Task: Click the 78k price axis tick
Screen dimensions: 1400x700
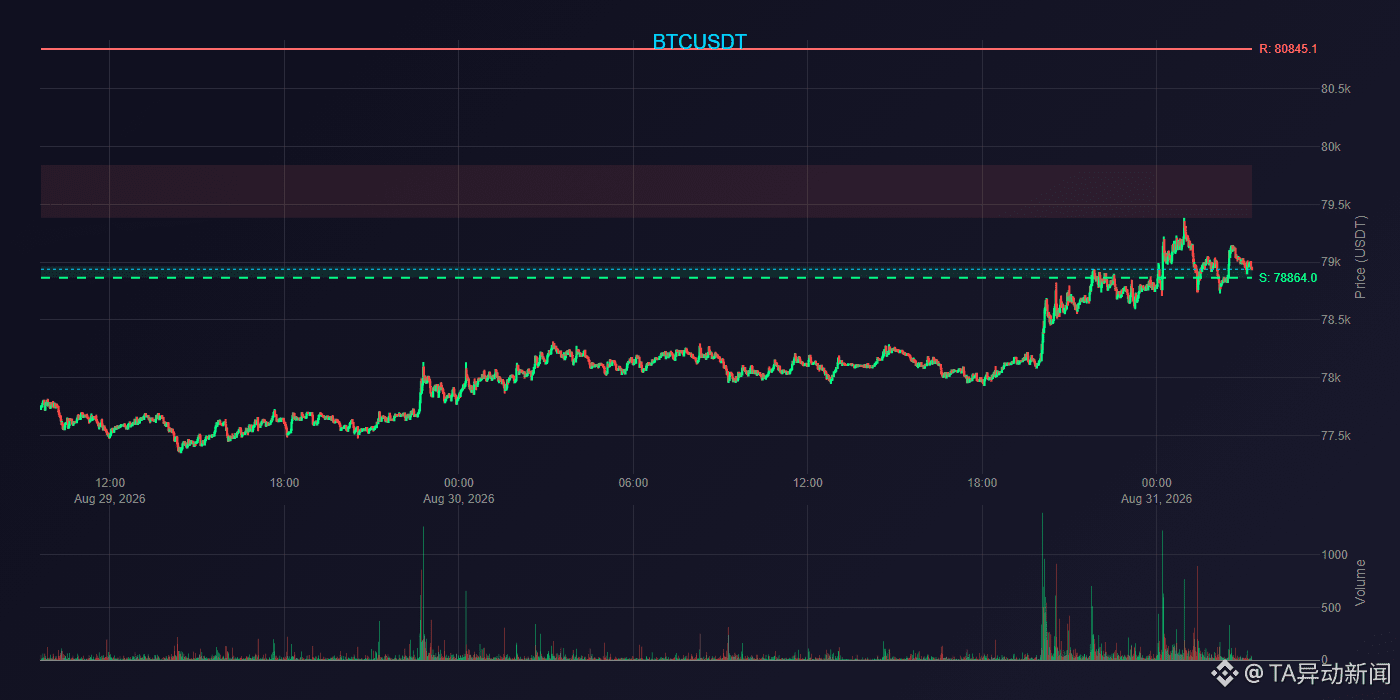Action: [x=1331, y=378]
